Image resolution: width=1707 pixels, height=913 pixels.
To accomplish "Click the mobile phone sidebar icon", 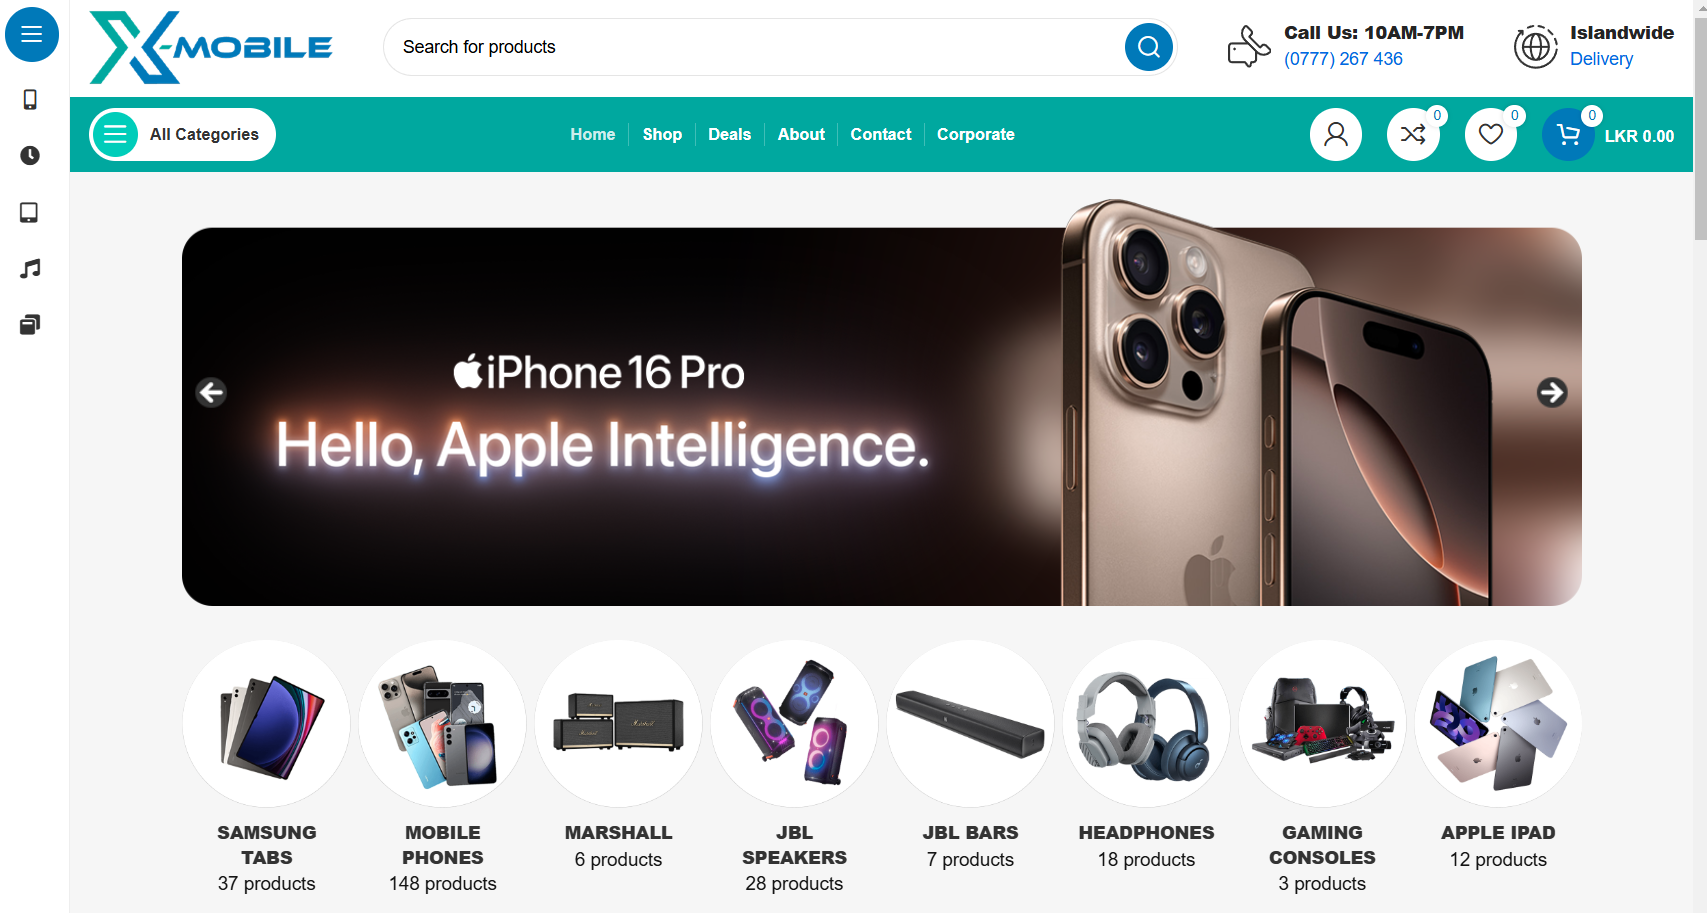I will [30, 100].
